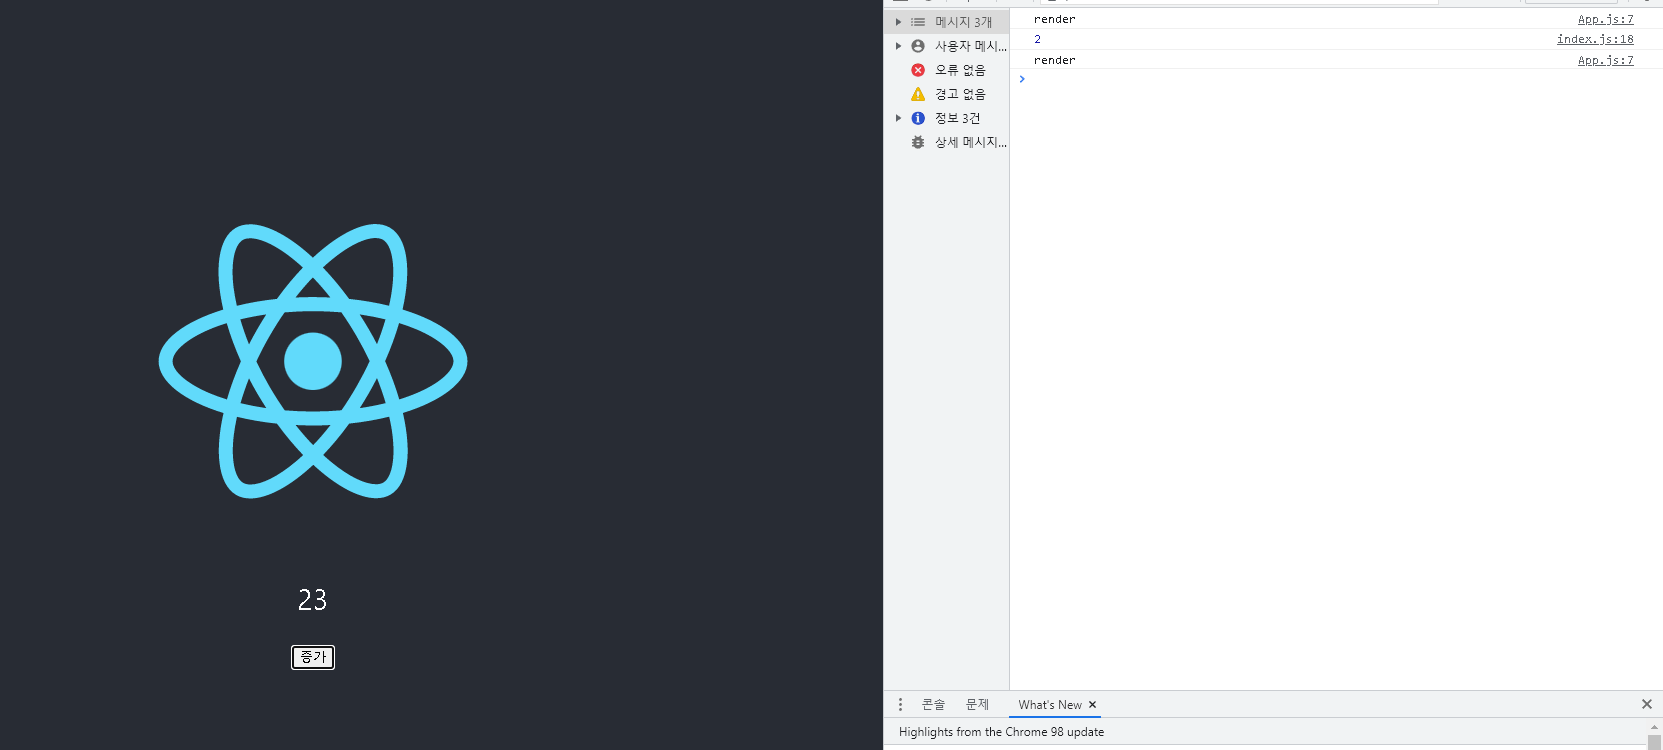Viewport: 1663px width, 750px height.
Task: Open the index.js:18 source link
Action: click(1595, 39)
